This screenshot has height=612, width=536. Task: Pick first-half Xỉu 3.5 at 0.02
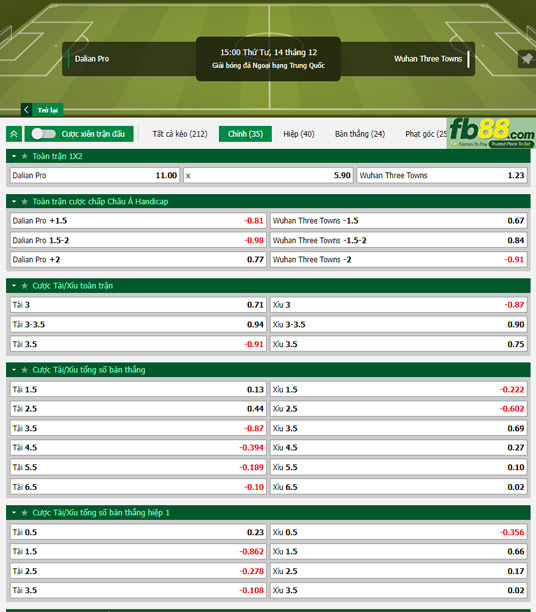click(399, 591)
